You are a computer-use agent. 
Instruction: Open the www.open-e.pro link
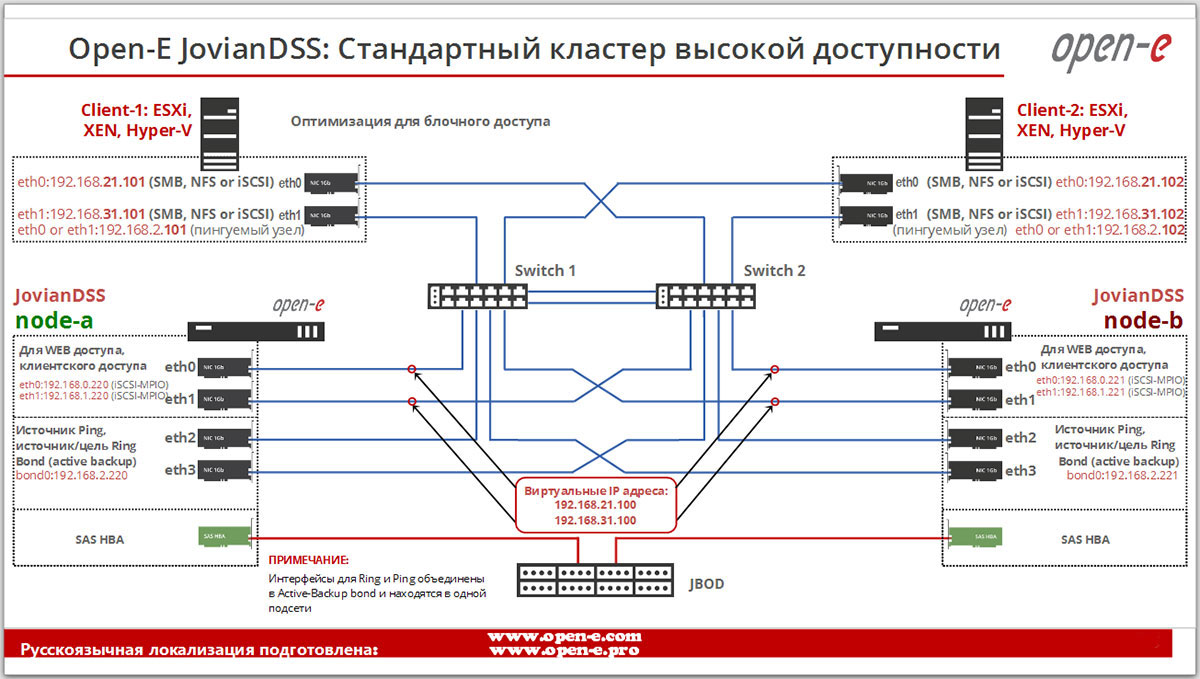564,650
